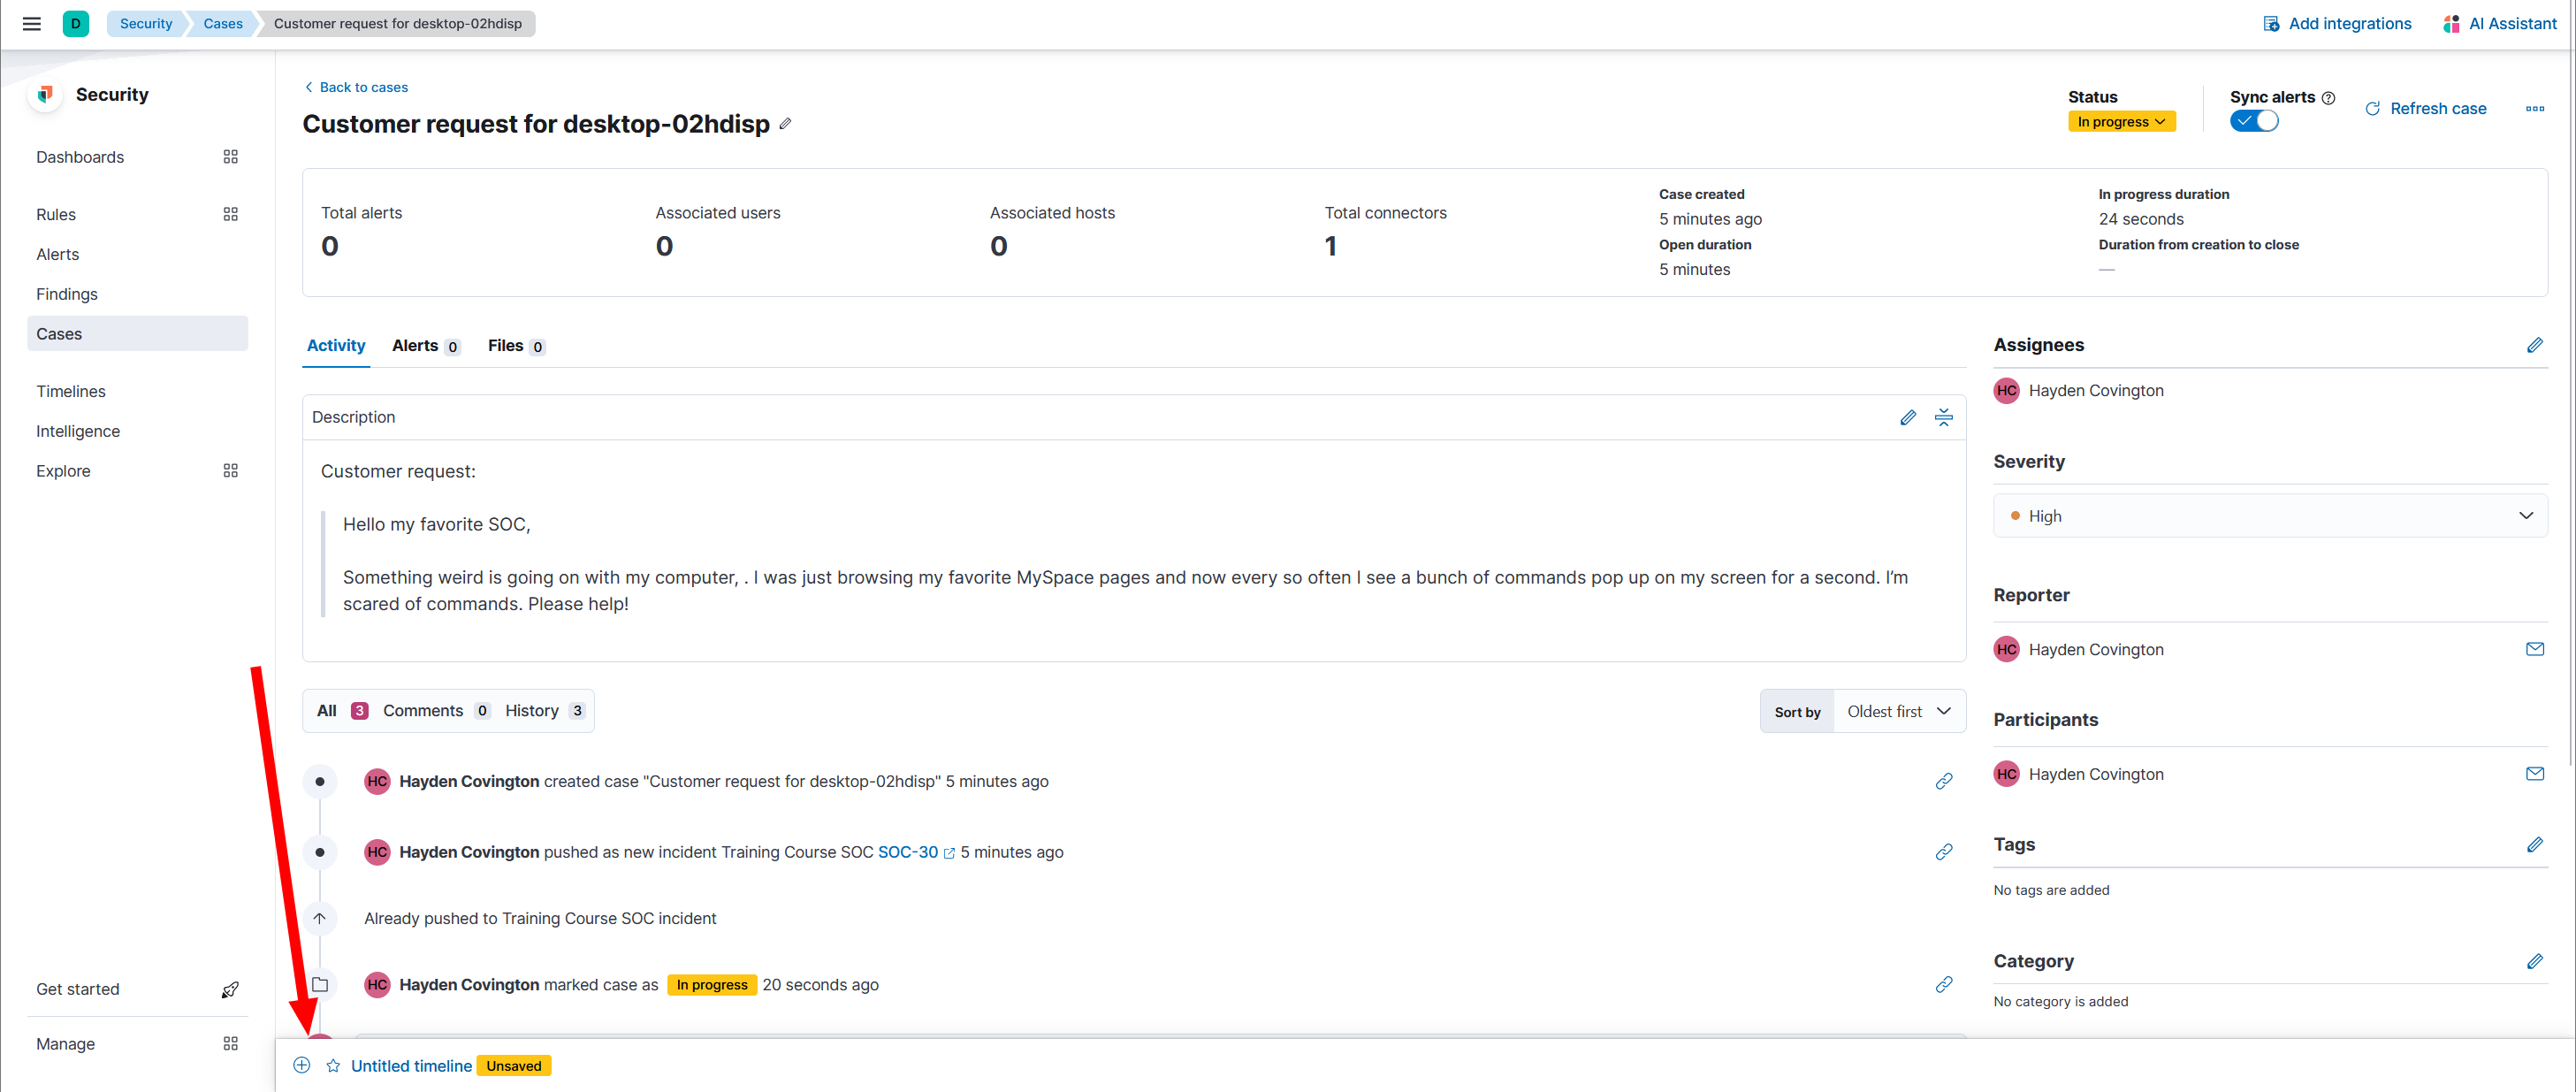Open Oldest first sort dropdown
This screenshot has height=1092, width=2576.
(x=1898, y=711)
